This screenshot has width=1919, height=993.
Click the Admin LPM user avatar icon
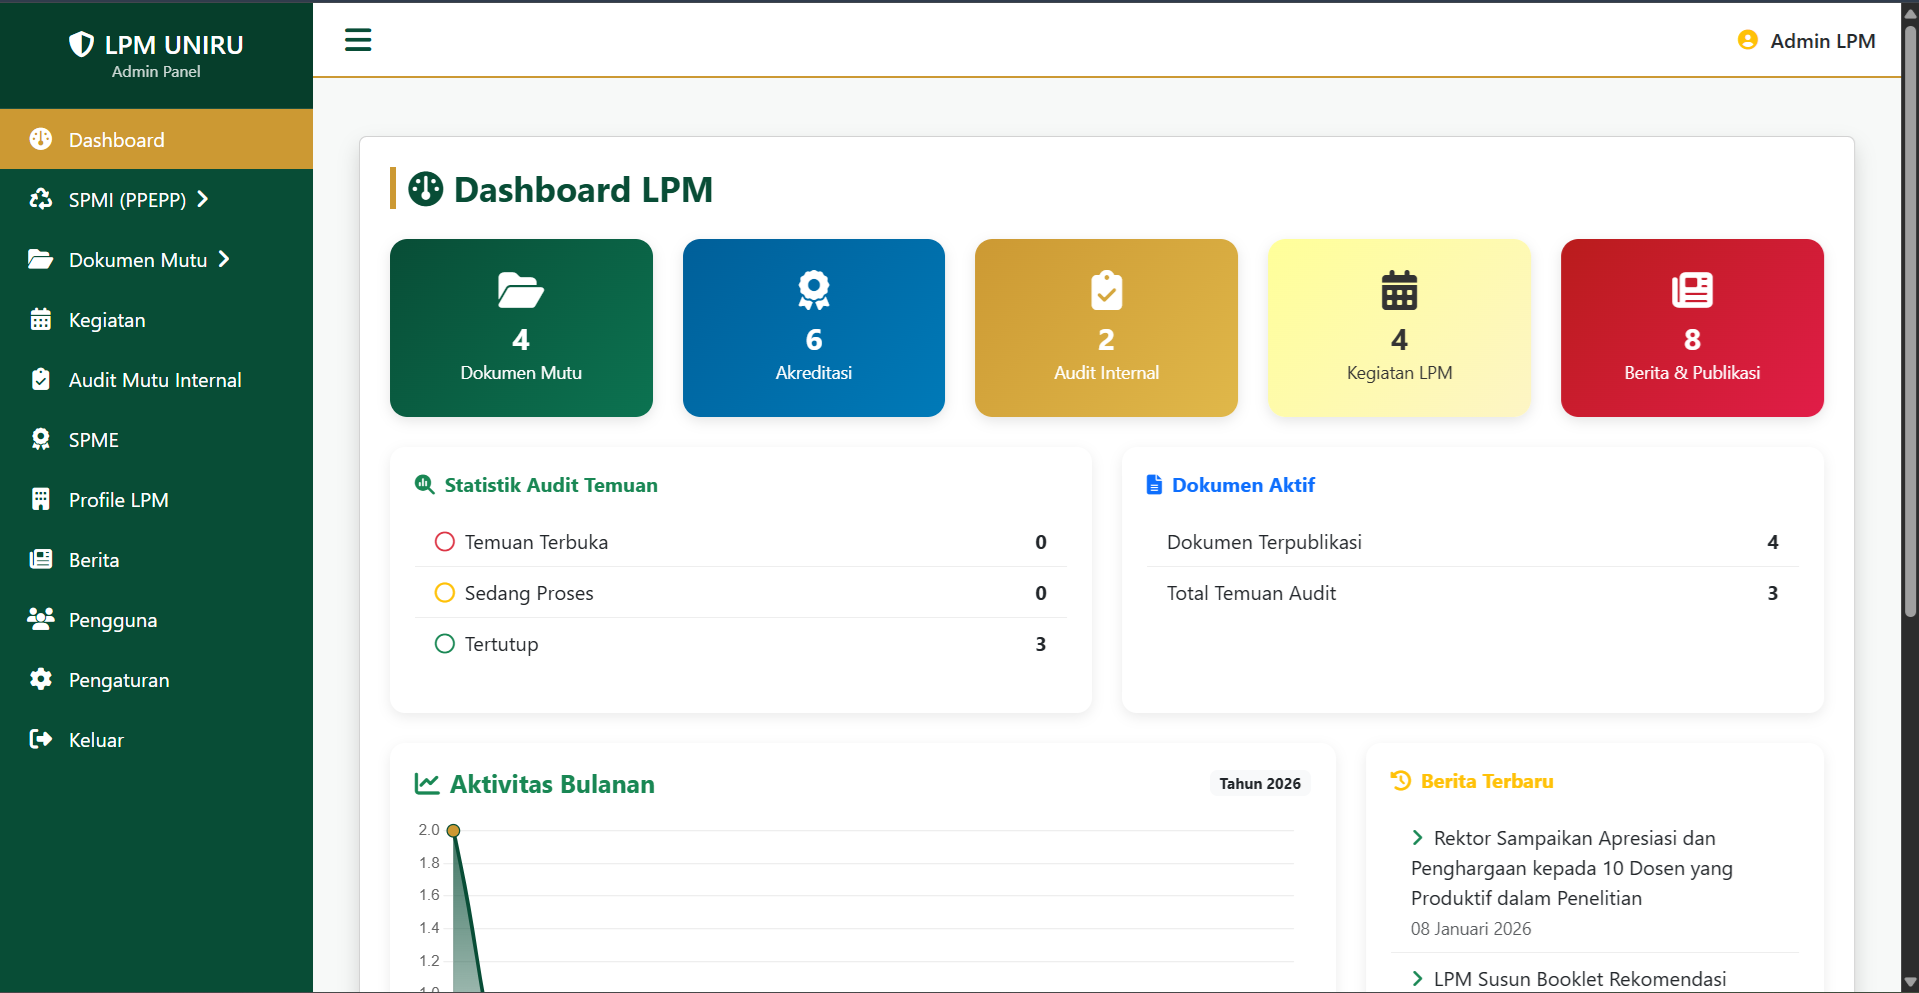[x=1747, y=40]
